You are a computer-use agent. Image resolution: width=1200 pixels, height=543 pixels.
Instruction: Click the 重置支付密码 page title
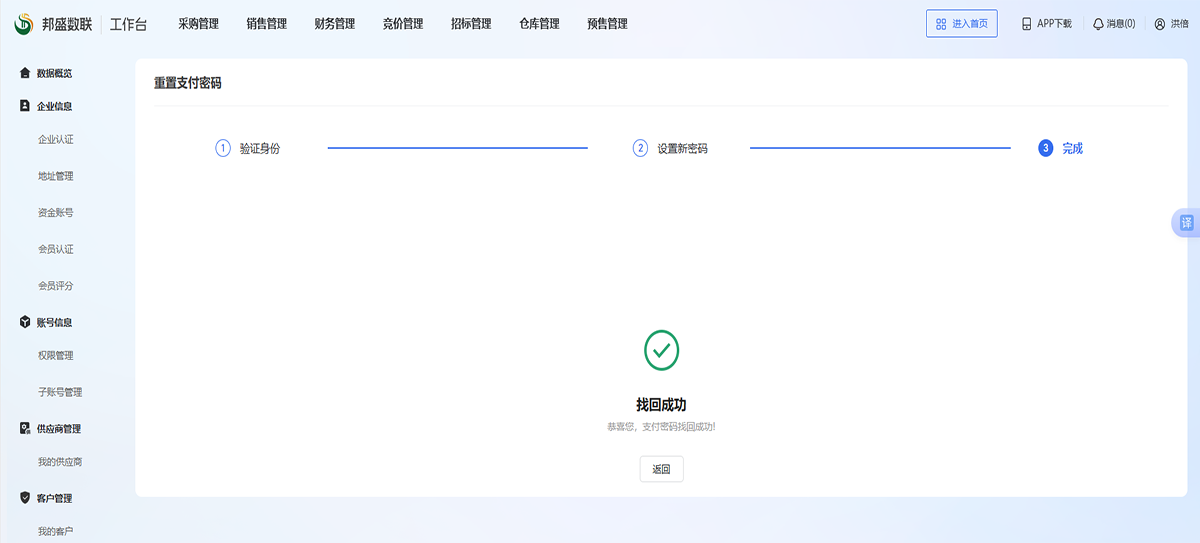click(187, 83)
